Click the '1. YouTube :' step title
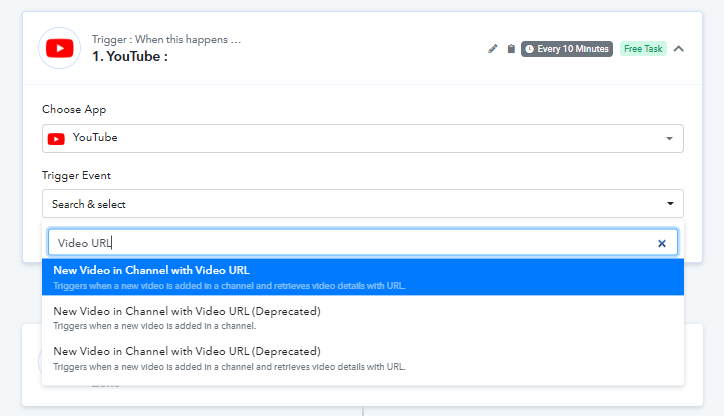This screenshot has height=416, width=724. click(130, 56)
